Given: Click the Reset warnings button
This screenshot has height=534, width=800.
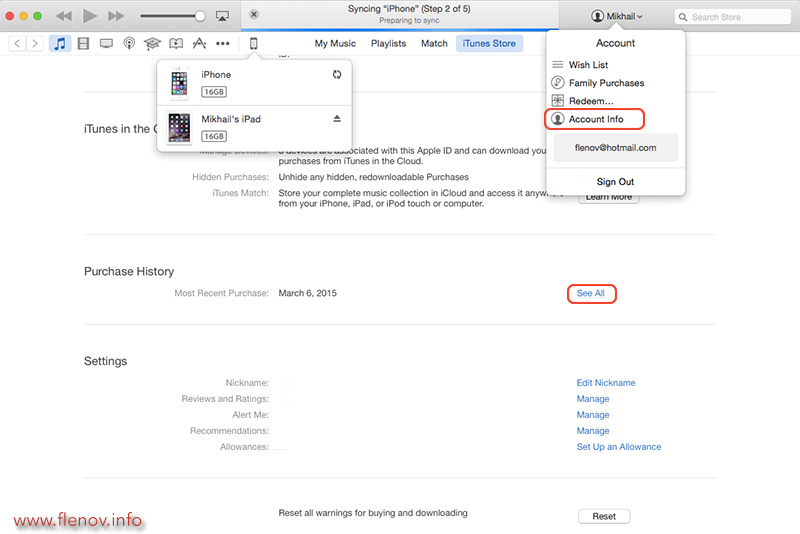Looking at the screenshot, I should (604, 516).
